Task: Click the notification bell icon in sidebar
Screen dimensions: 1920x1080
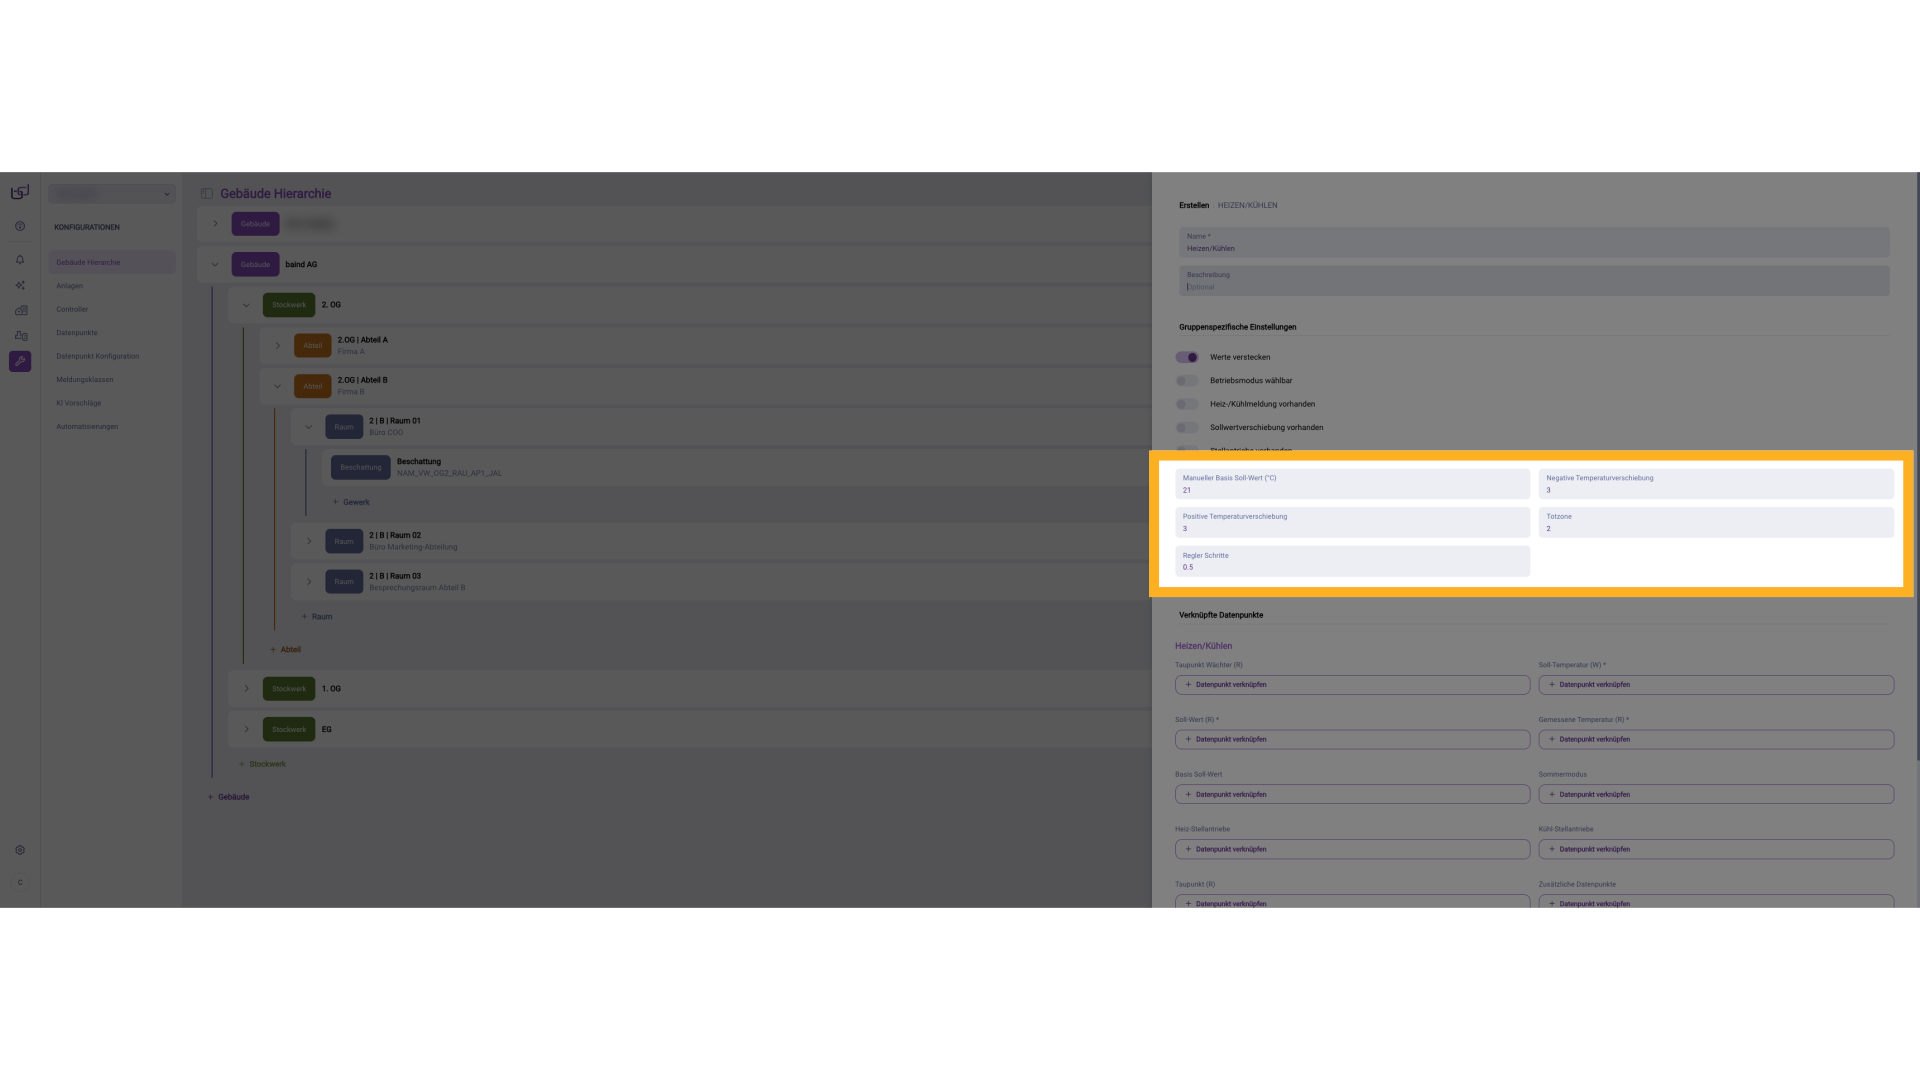Action: (x=20, y=260)
